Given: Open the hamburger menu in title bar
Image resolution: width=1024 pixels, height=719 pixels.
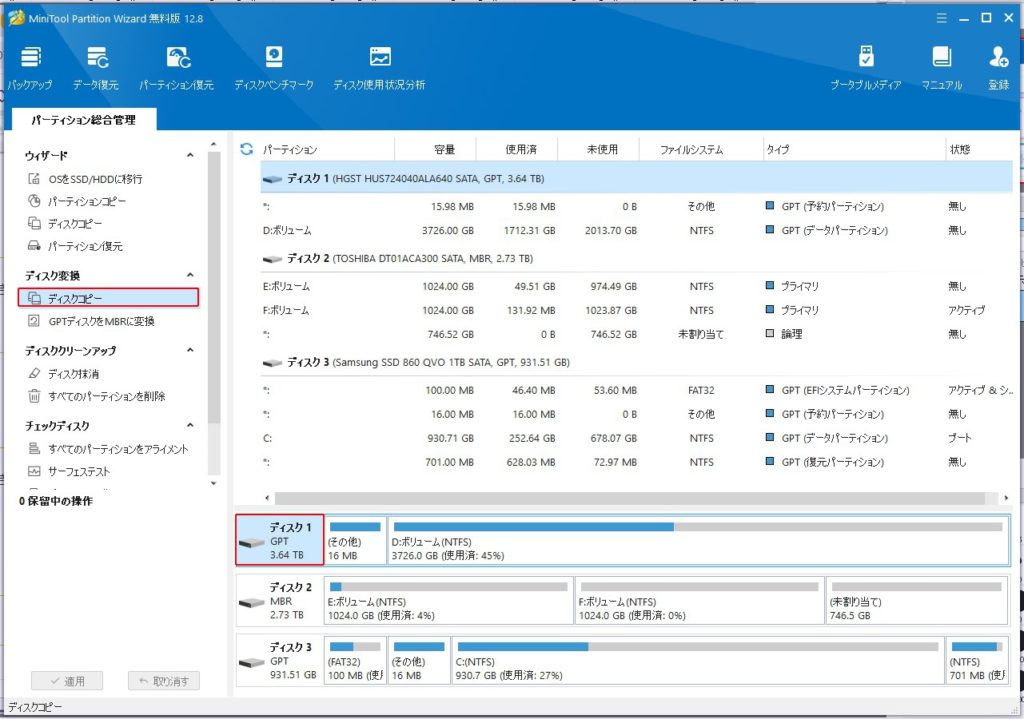Looking at the screenshot, I should [940, 17].
